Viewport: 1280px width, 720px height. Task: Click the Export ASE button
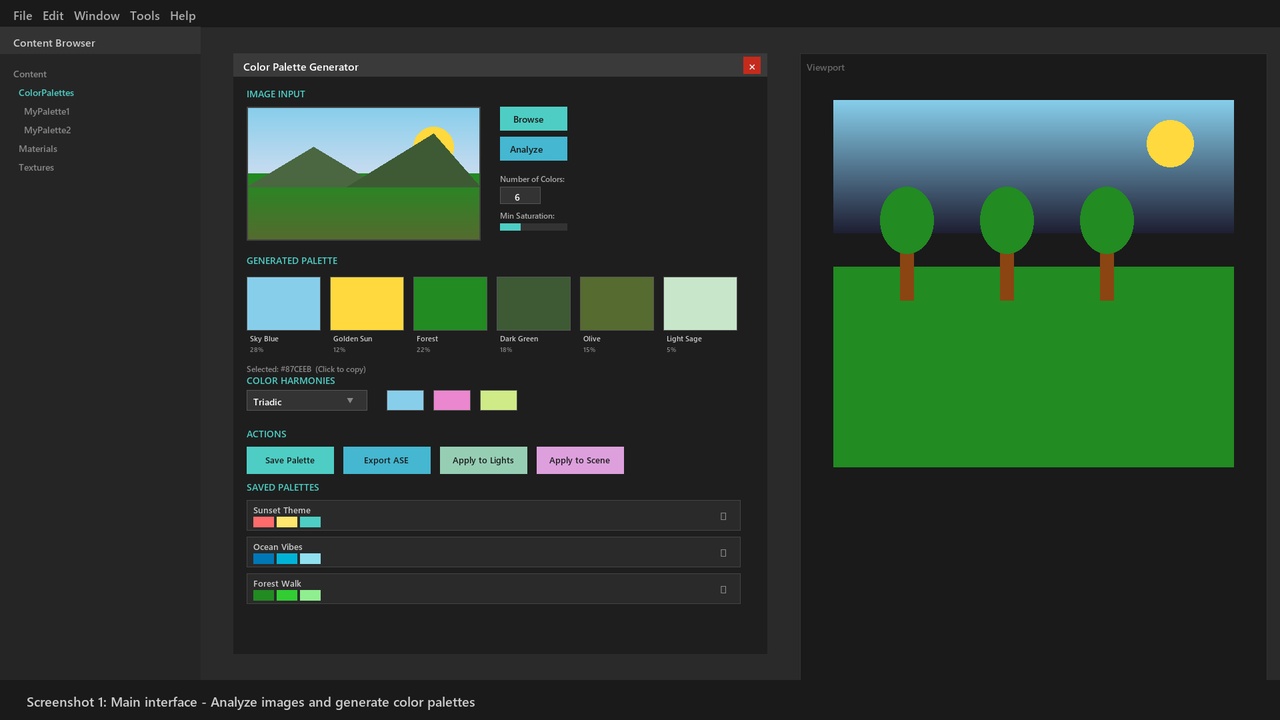click(387, 460)
